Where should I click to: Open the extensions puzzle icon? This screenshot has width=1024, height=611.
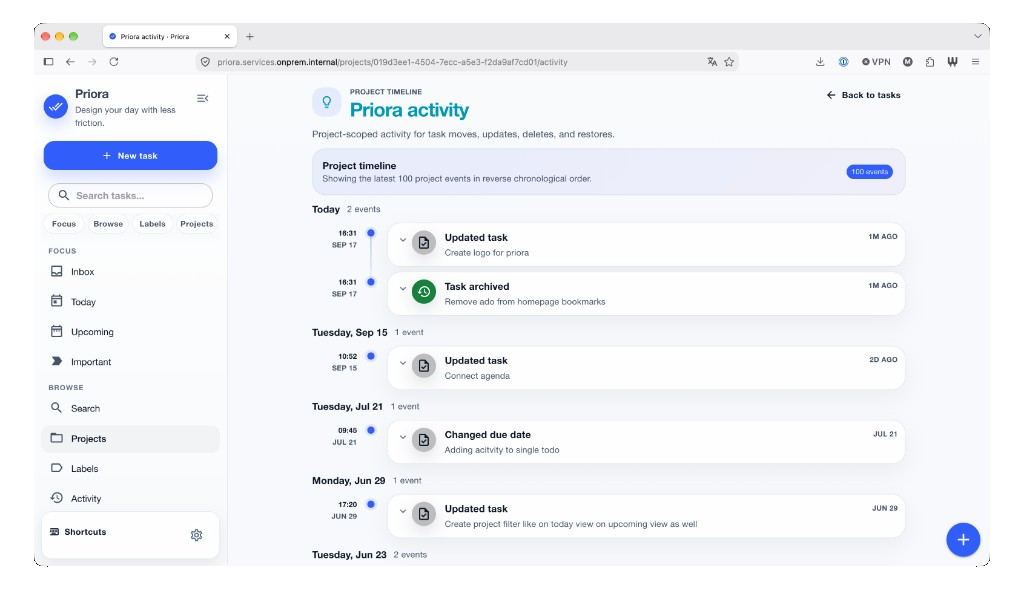(x=930, y=62)
